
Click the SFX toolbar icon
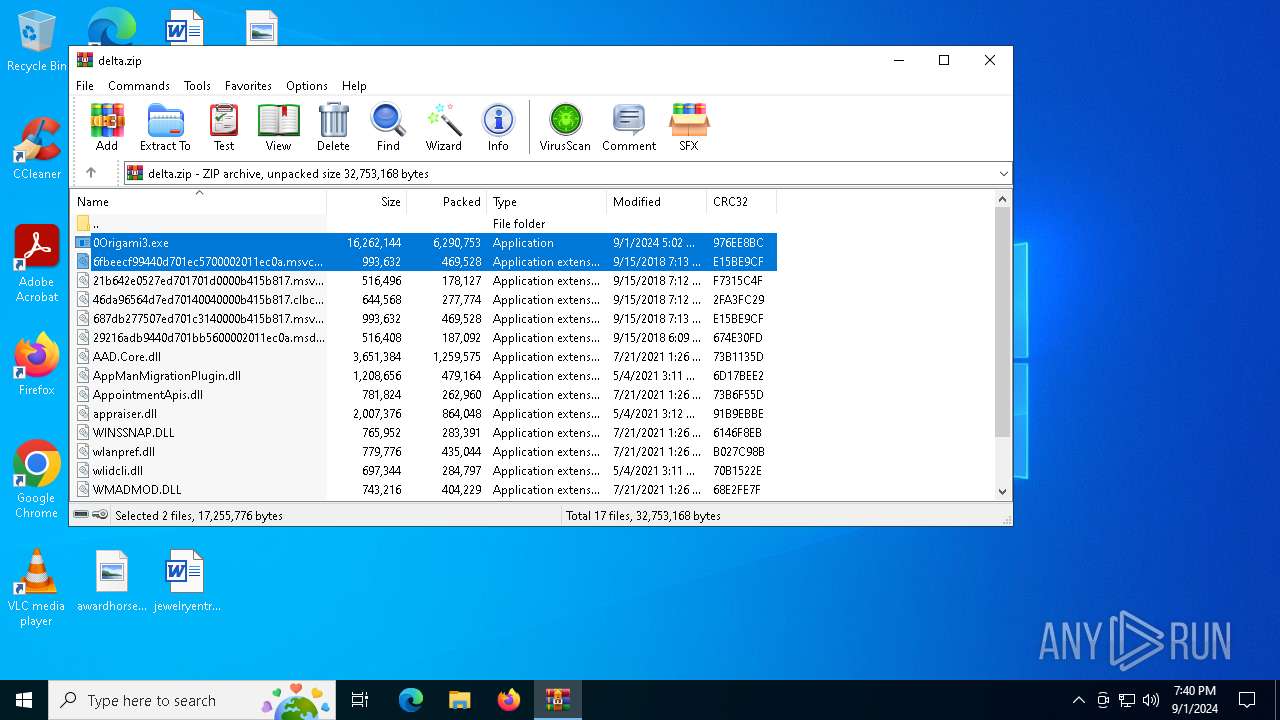tap(689, 127)
